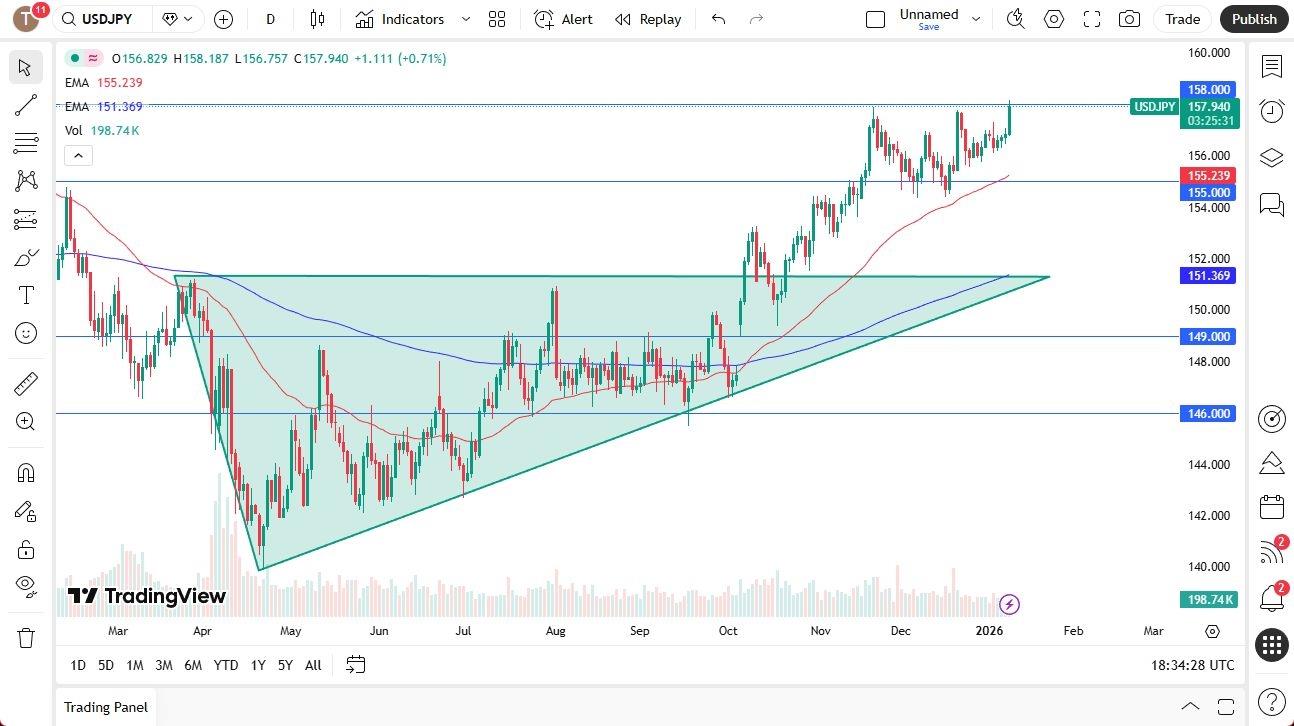Open the Measure tool
The image size is (1294, 726).
pyautogui.click(x=26, y=383)
